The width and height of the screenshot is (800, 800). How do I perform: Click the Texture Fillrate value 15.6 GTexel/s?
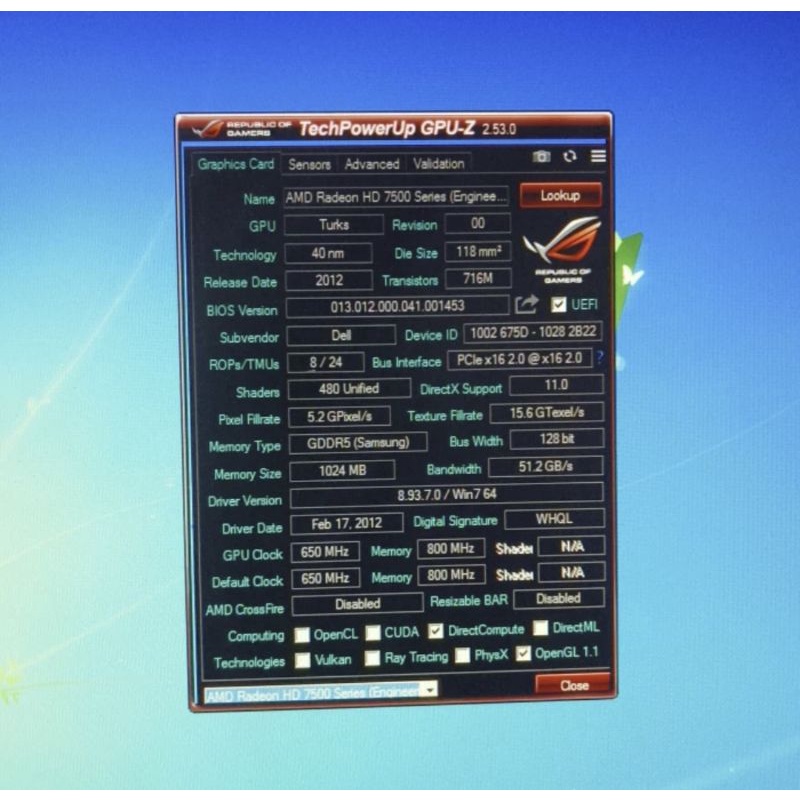pyautogui.click(x=546, y=413)
